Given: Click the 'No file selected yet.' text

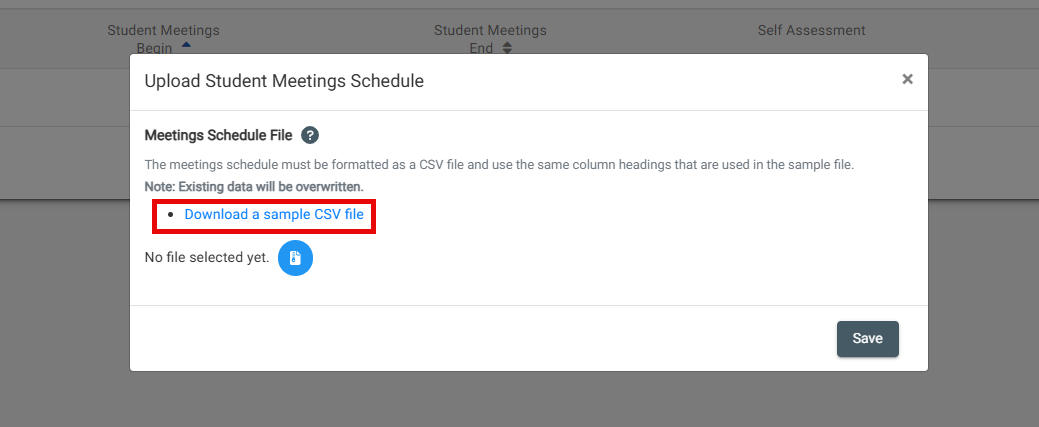Looking at the screenshot, I should click(x=207, y=257).
